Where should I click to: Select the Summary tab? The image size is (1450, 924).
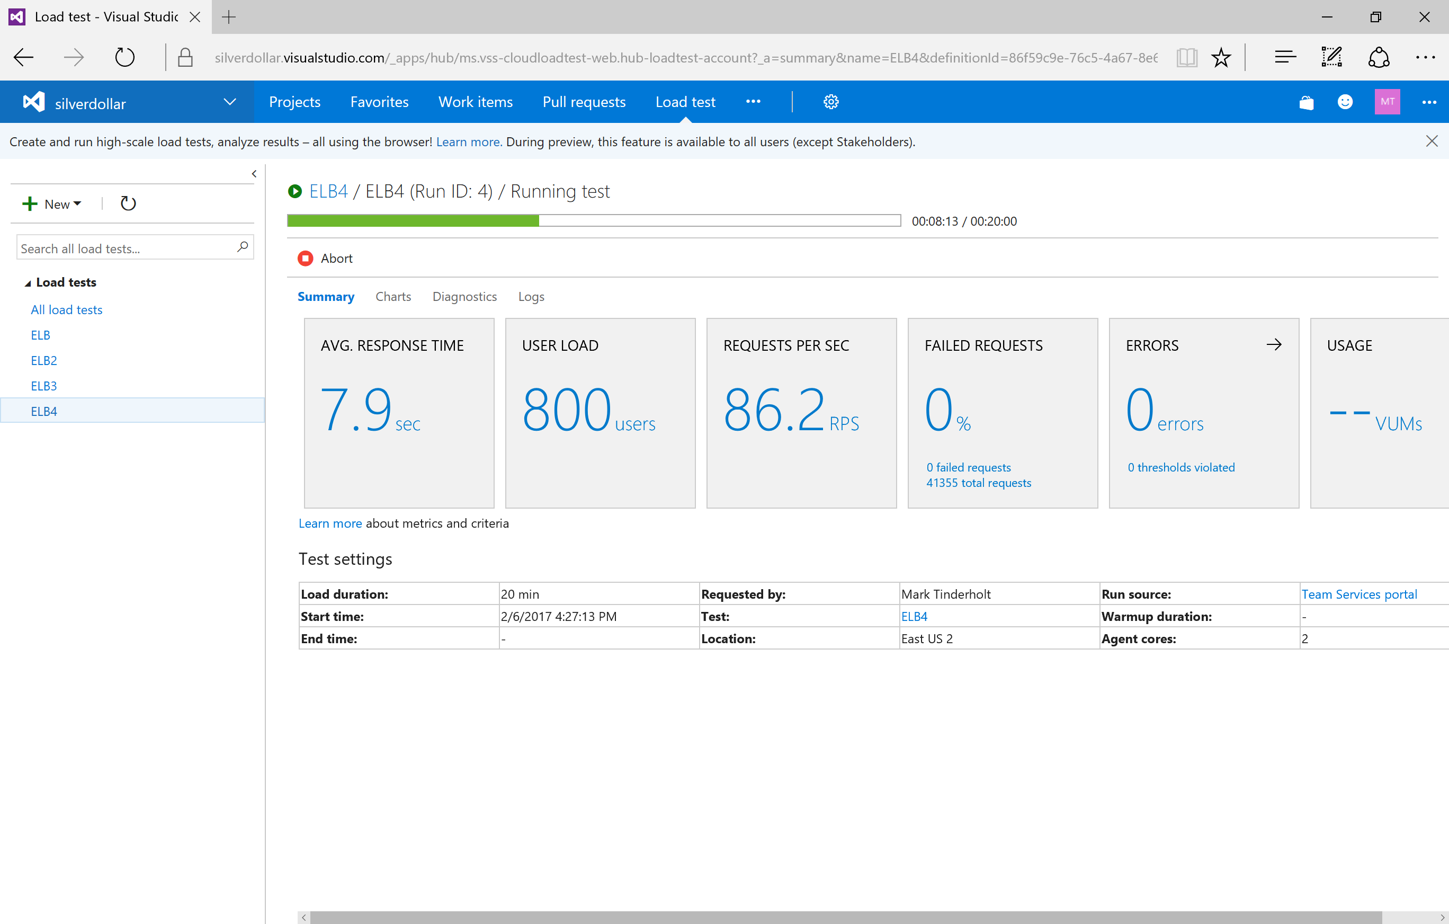[326, 297]
